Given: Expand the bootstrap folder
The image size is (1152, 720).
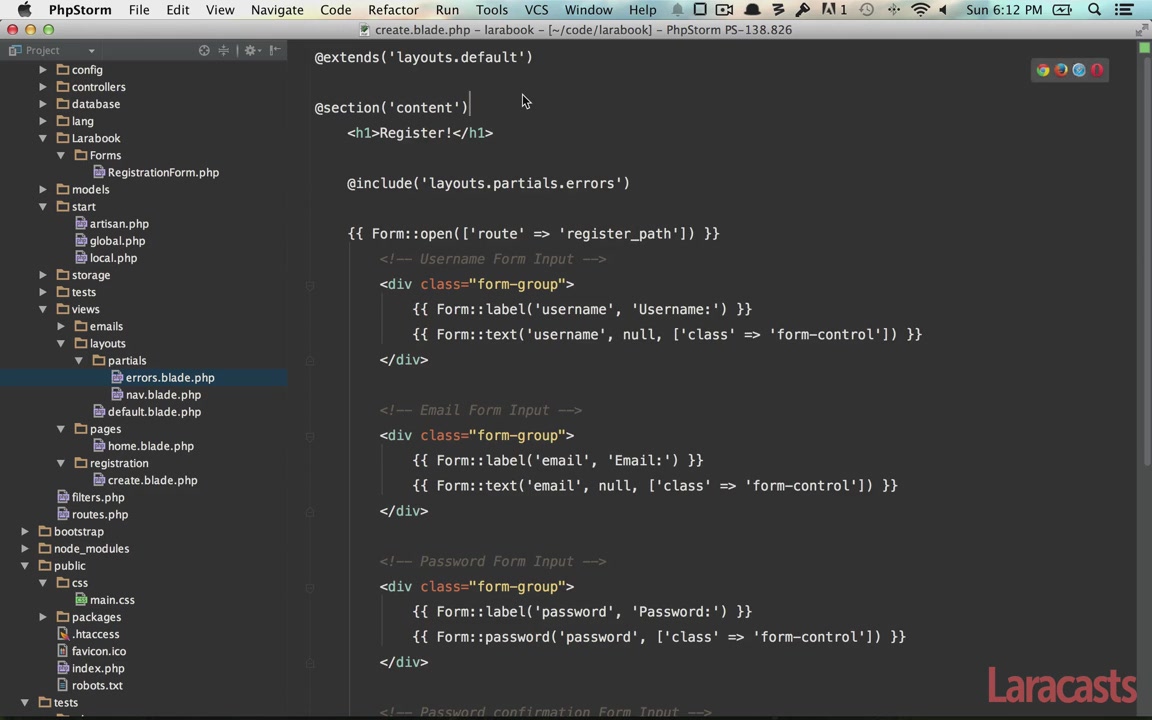Looking at the screenshot, I should (x=25, y=532).
